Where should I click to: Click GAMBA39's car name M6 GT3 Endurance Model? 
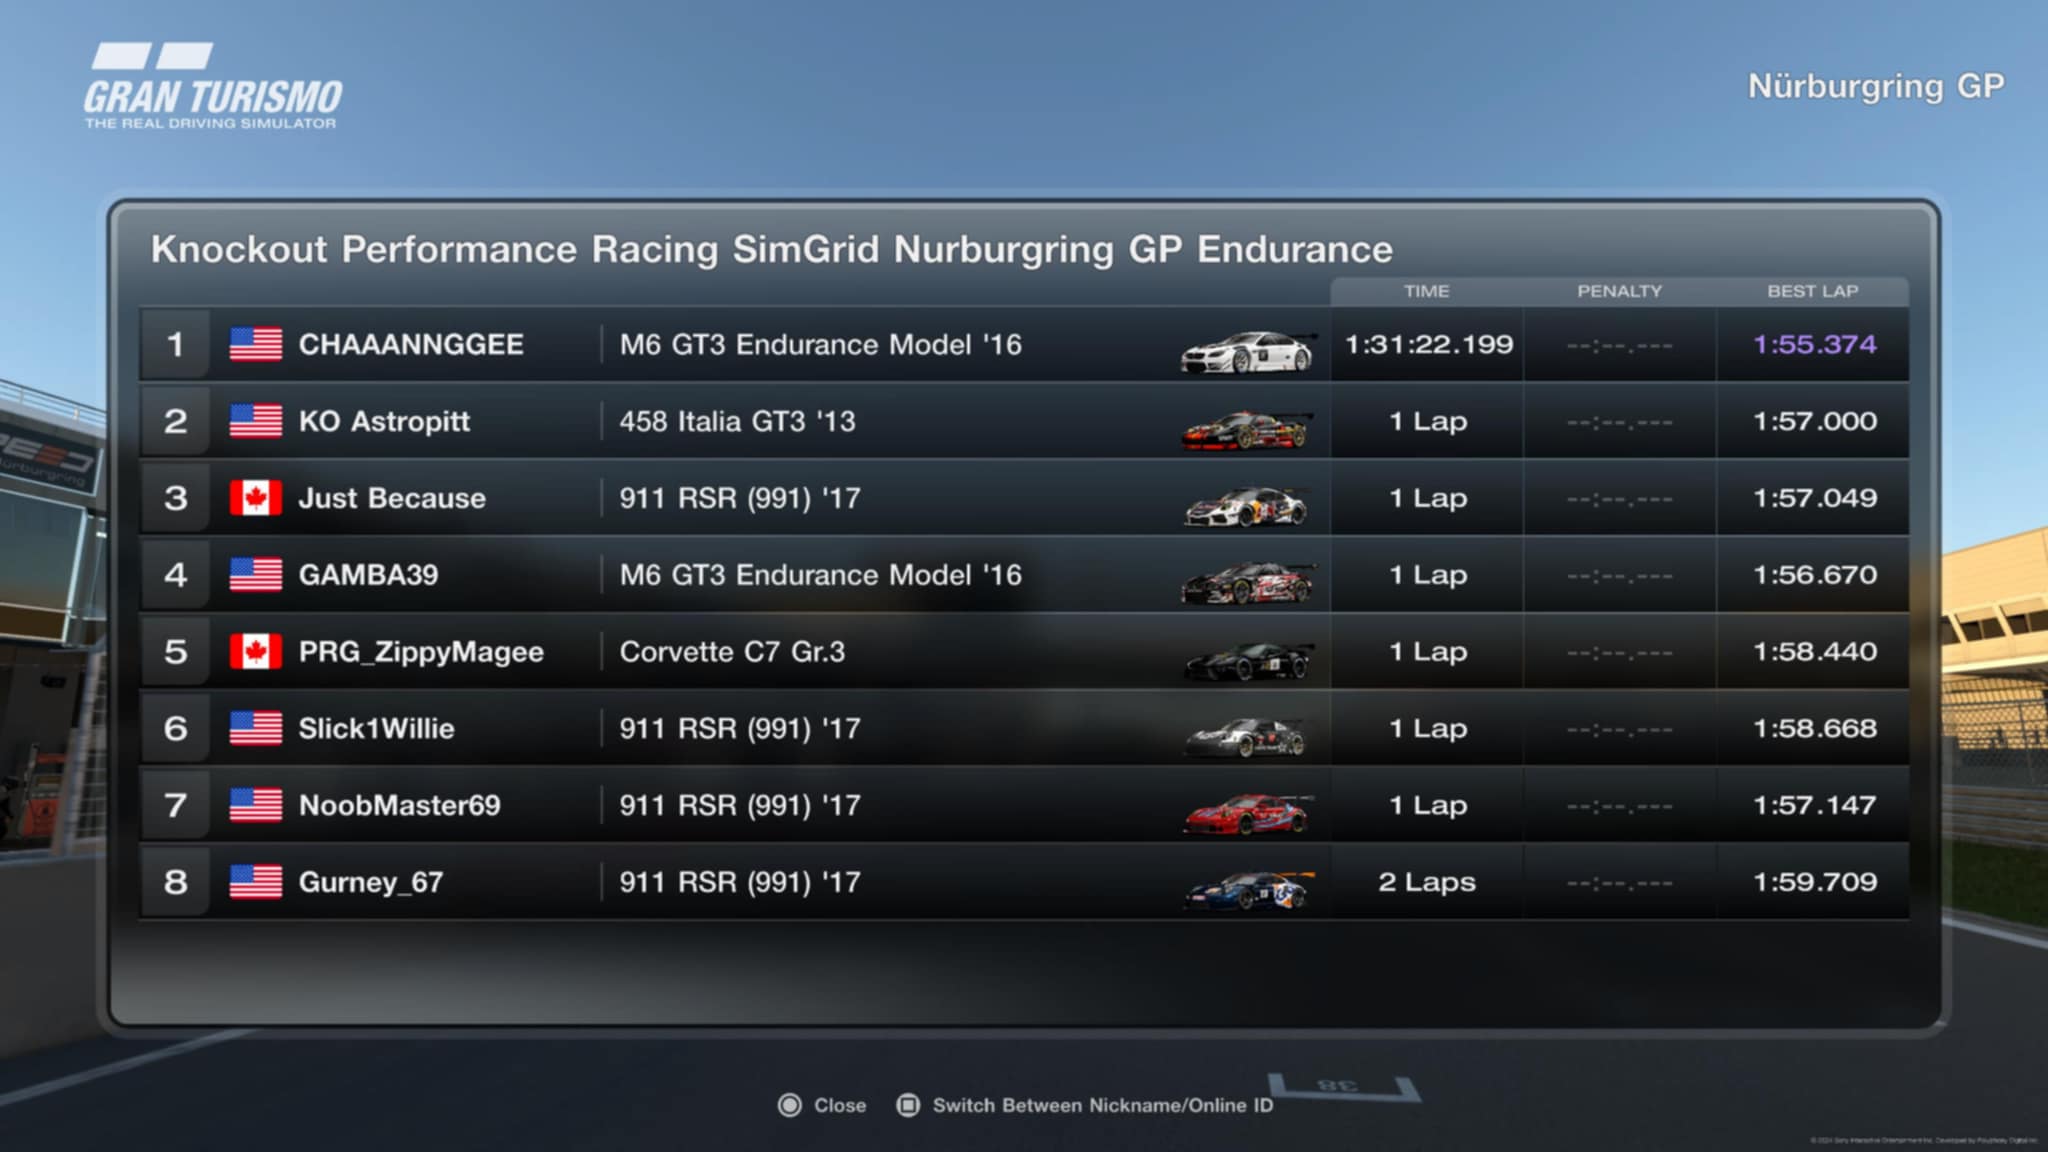820,575
